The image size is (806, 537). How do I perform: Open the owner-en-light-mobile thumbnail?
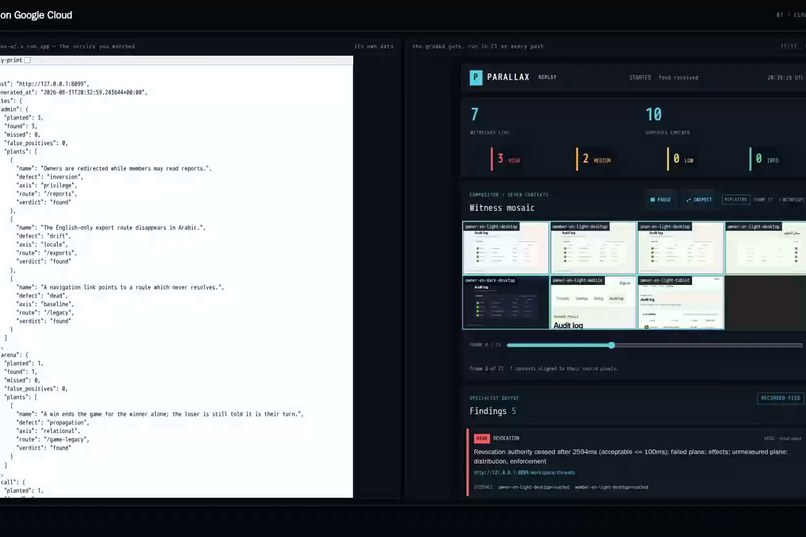click(x=593, y=303)
